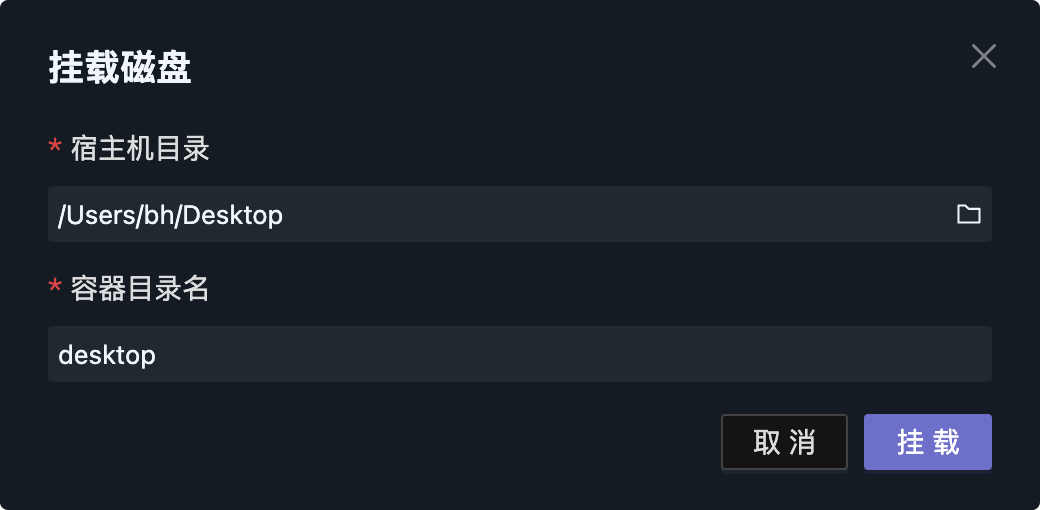Click the 挂载磁盘 dialog title
This screenshot has height=510, width=1040.
pyautogui.click(x=120, y=69)
